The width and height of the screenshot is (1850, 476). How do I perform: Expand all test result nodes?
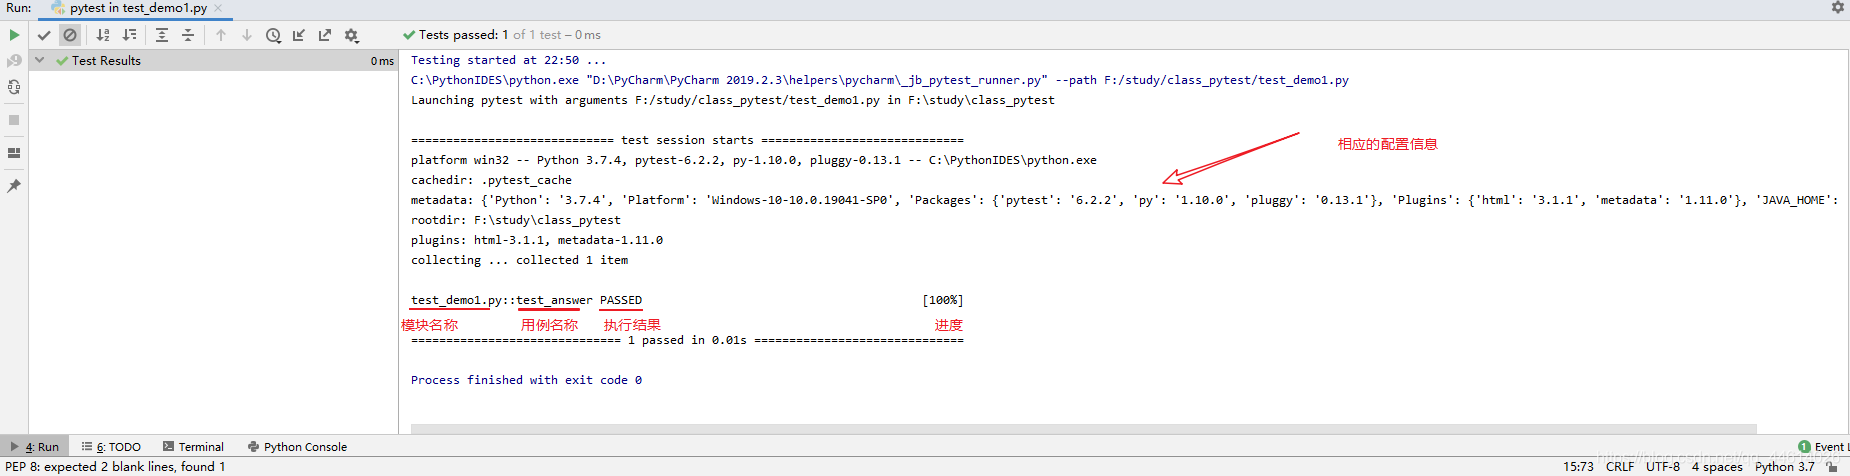coord(162,35)
